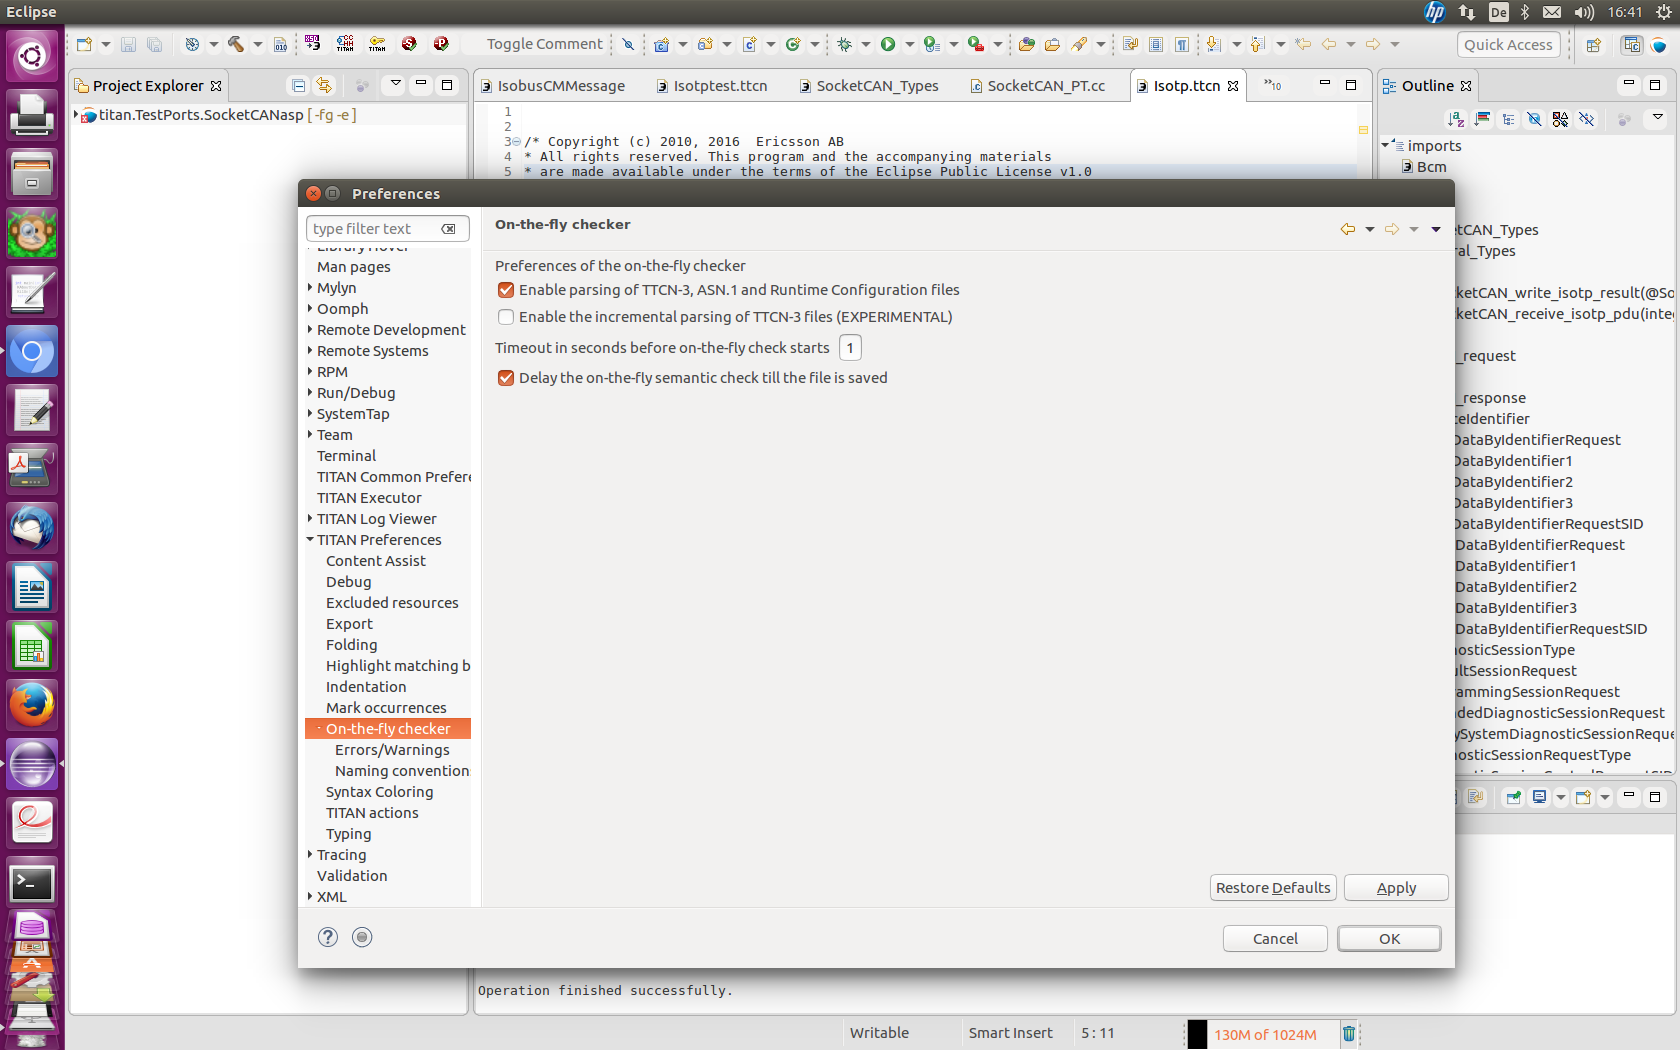Click the Next Annotation arrow icon

tap(1213, 44)
